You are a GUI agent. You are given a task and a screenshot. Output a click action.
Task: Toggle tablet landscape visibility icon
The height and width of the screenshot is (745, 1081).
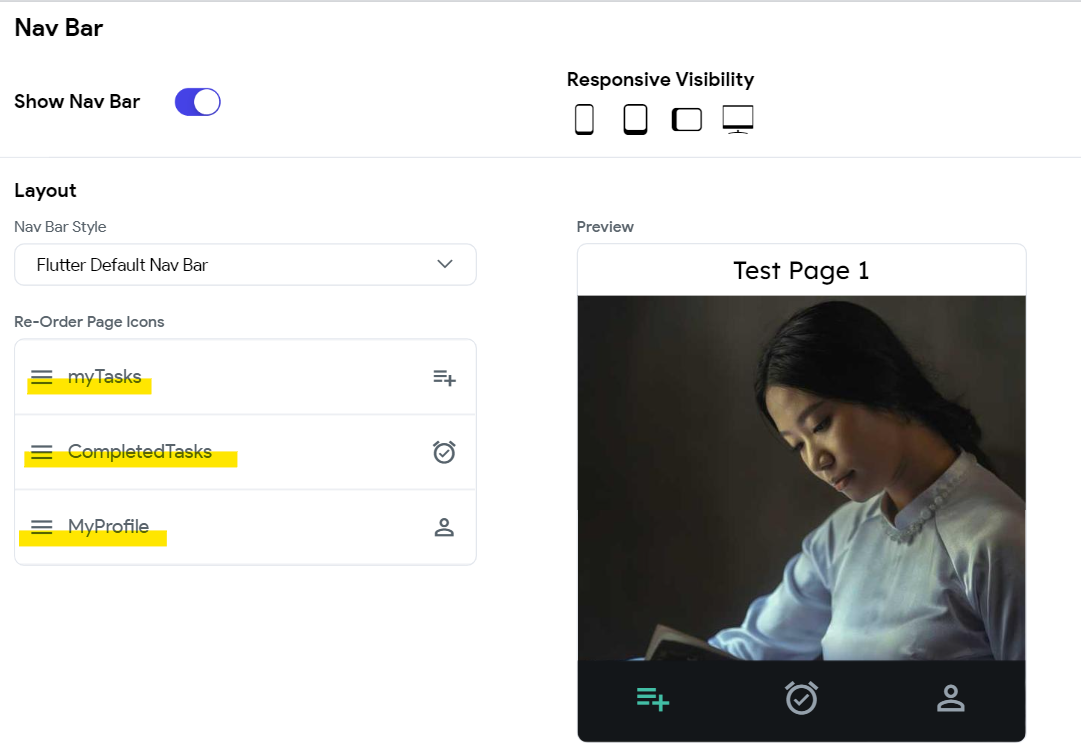click(x=687, y=119)
